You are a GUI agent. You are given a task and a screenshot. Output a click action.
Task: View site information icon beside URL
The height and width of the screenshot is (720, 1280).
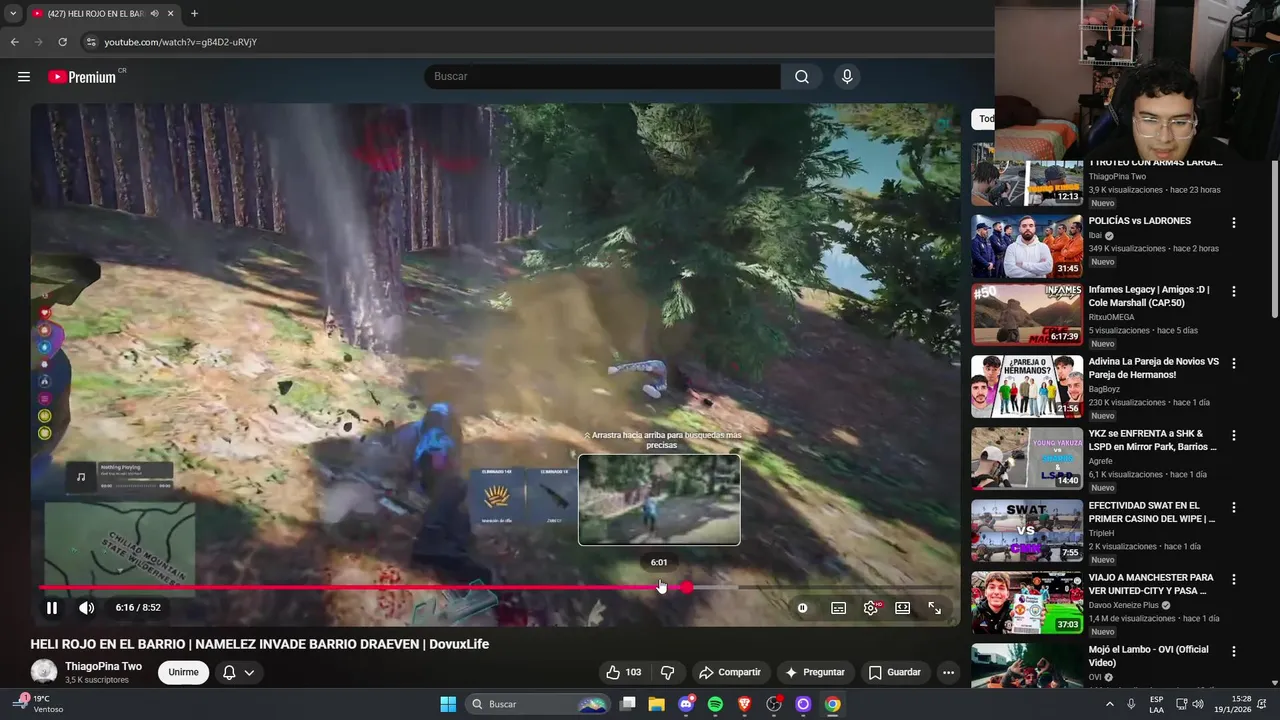[x=91, y=42]
